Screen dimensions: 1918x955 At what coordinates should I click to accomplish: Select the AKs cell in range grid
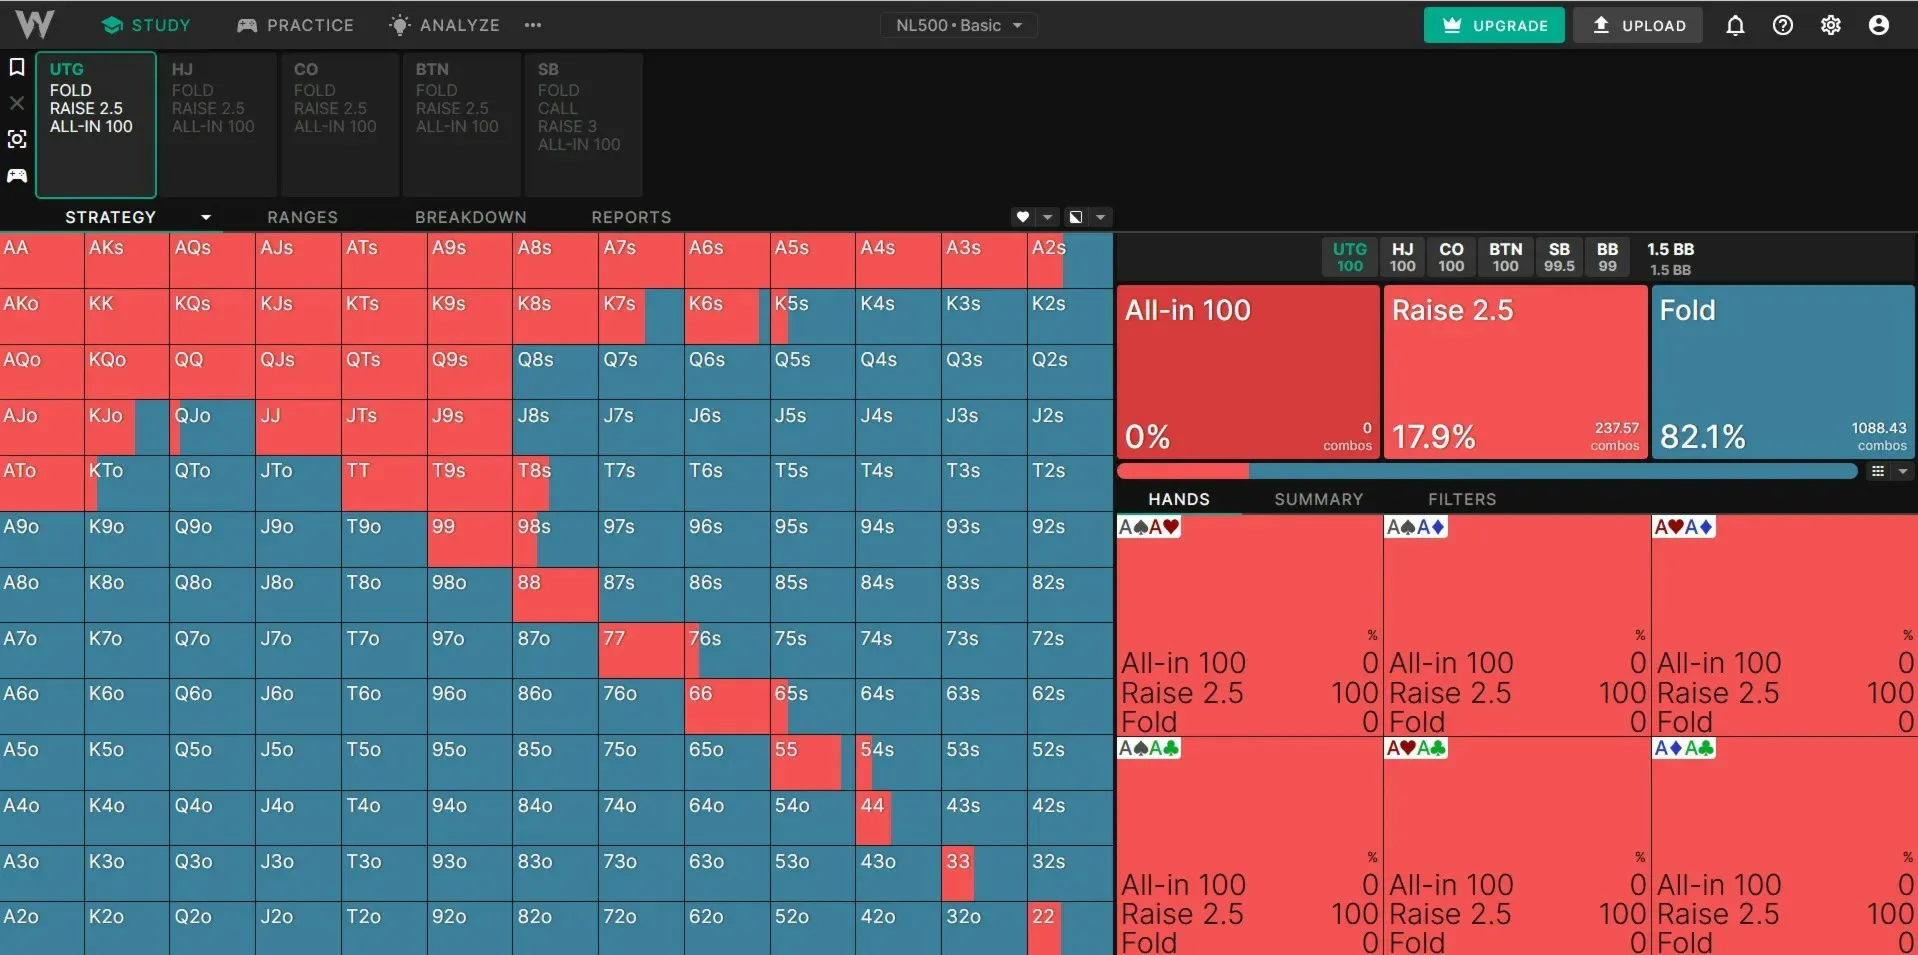pos(127,260)
